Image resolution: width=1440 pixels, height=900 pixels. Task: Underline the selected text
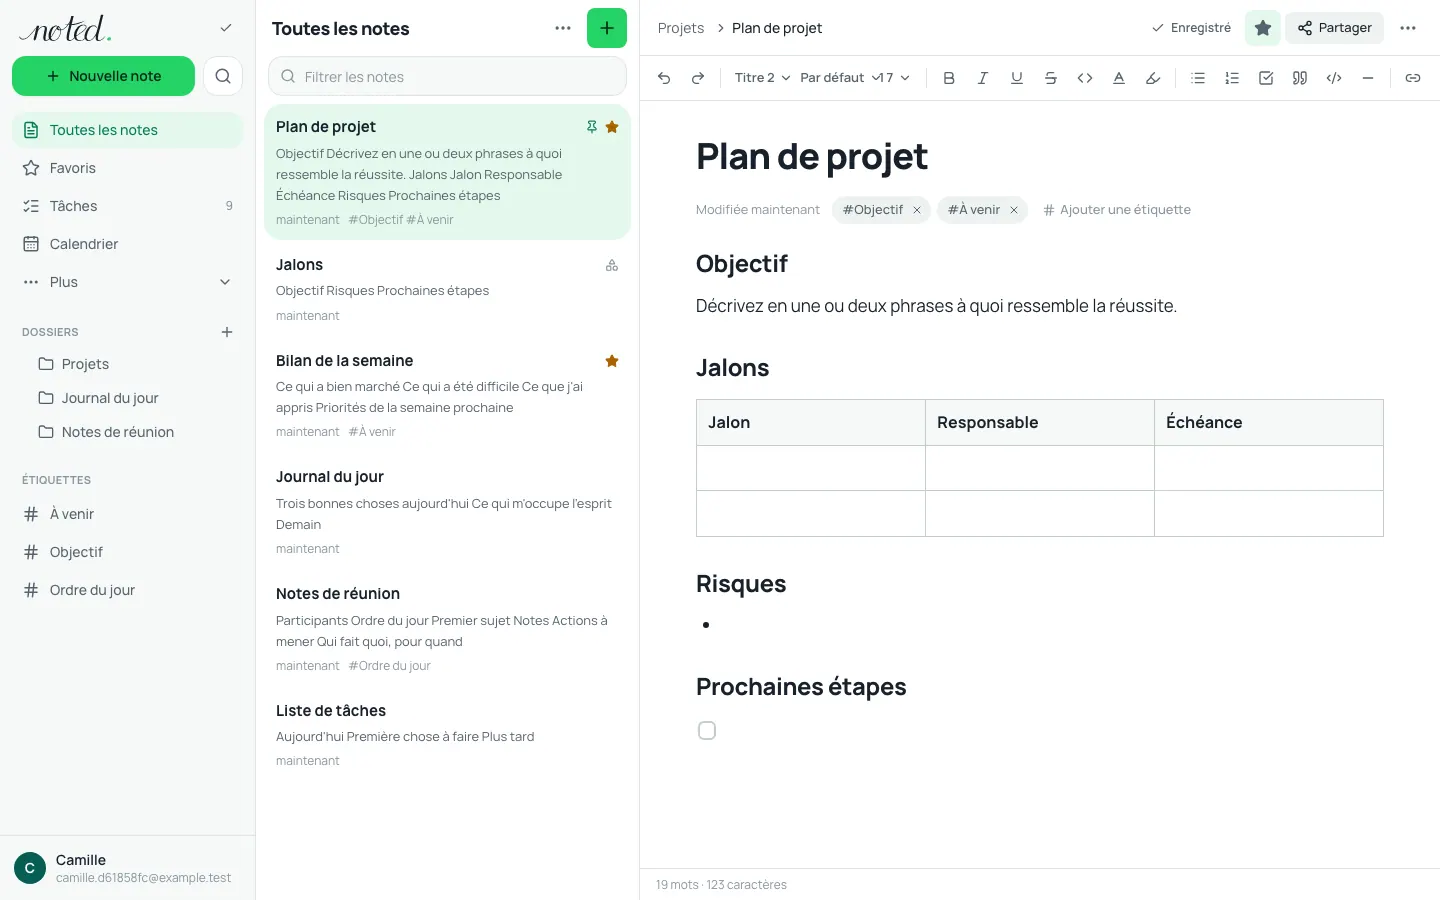coord(1017,78)
